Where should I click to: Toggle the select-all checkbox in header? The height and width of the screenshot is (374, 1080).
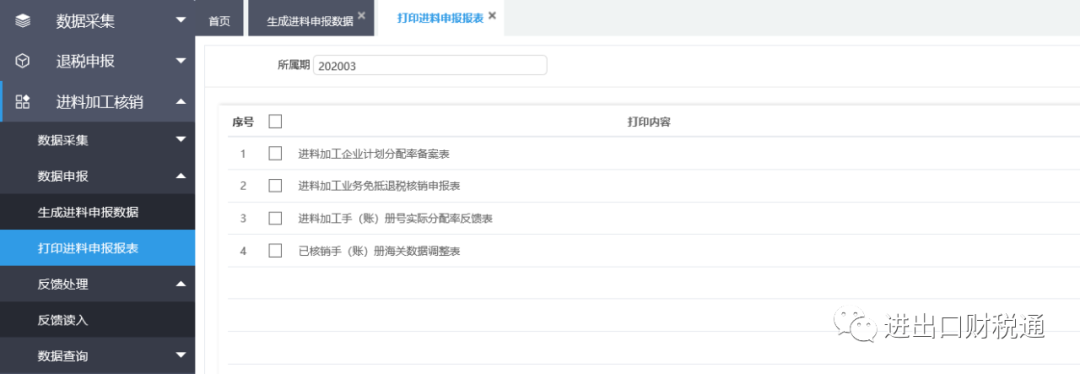tap(276, 121)
